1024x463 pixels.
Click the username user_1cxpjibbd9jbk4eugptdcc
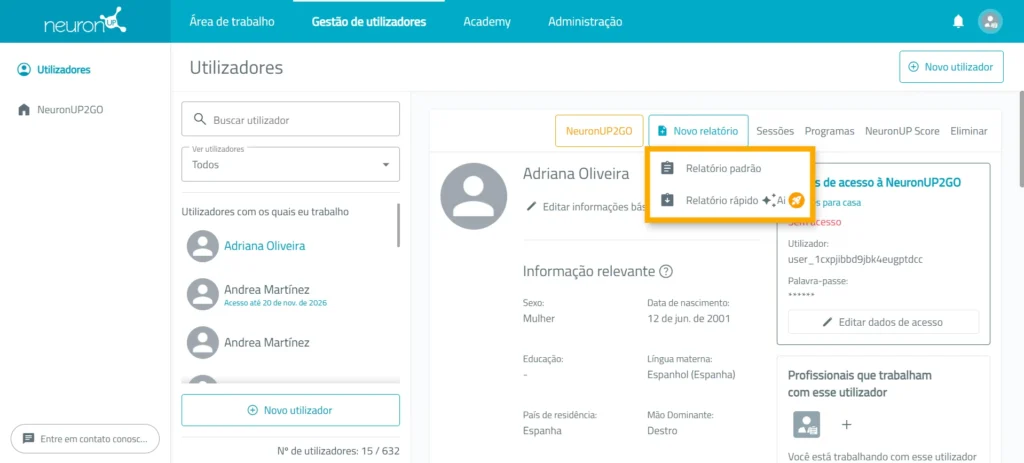pos(856,259)
